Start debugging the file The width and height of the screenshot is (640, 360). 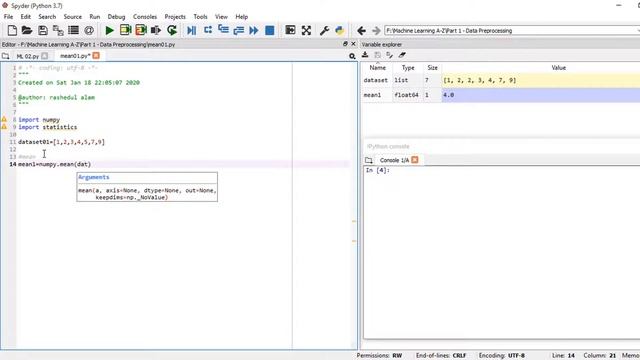[191, 30]
